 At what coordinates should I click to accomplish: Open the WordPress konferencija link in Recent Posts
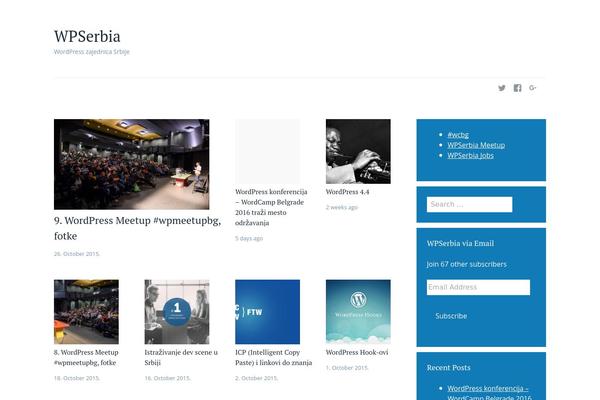[x=489, y=393]
